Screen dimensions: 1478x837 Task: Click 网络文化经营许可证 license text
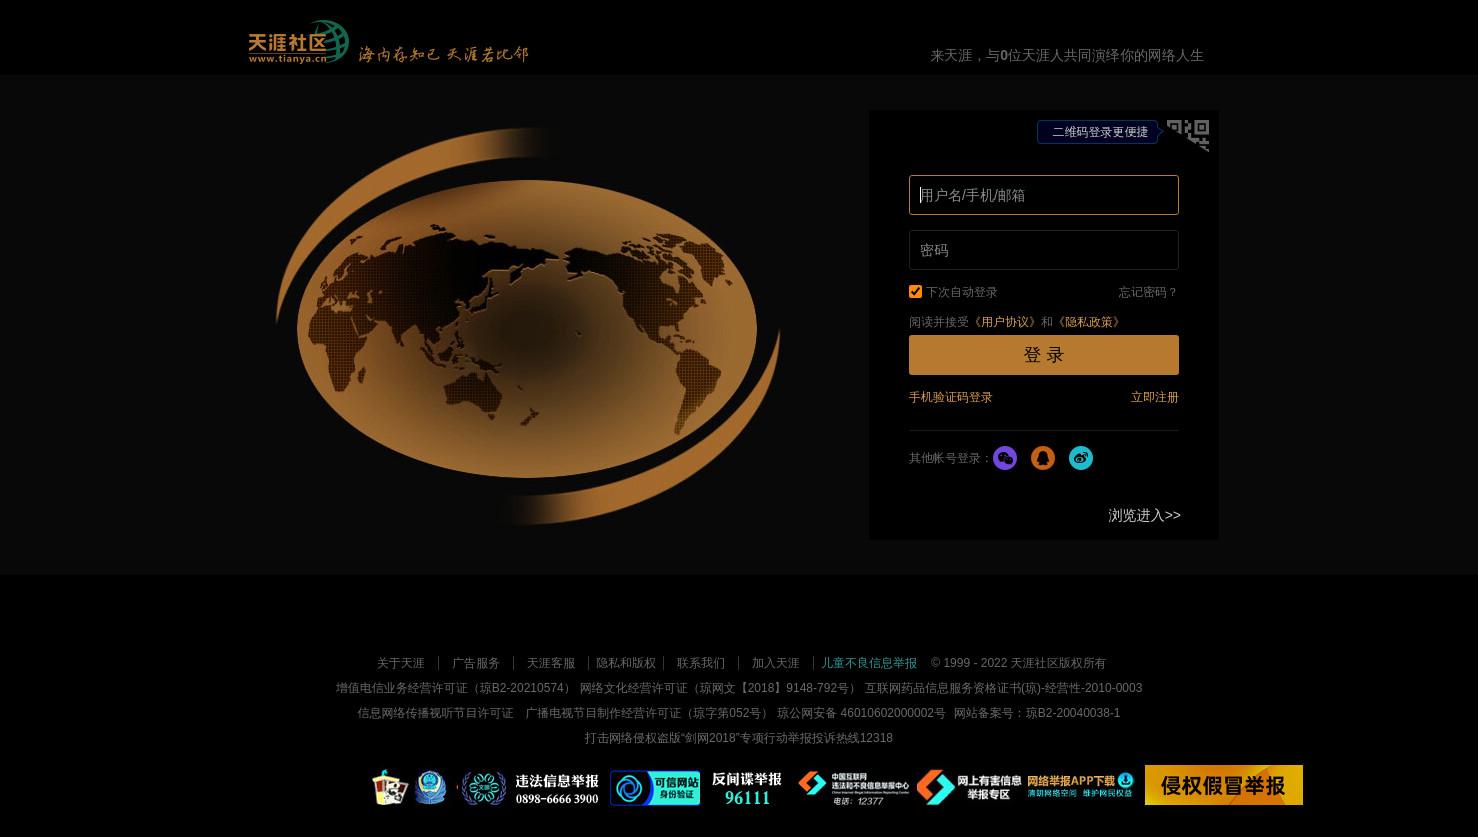click(x=719, y=688)
